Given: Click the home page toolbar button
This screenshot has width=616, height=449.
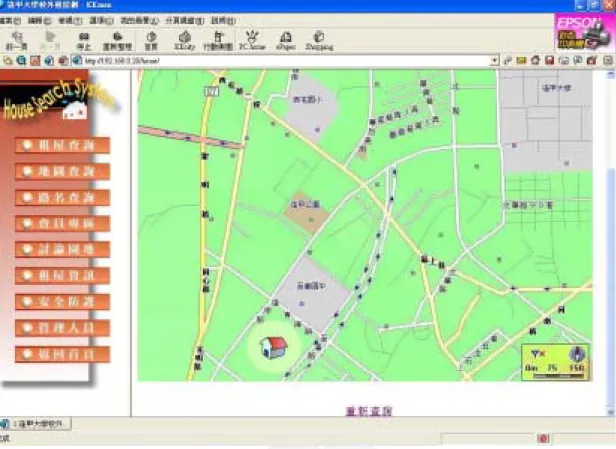Looking at the screenshot, I should pyautogui.click(x=151, y=41).
